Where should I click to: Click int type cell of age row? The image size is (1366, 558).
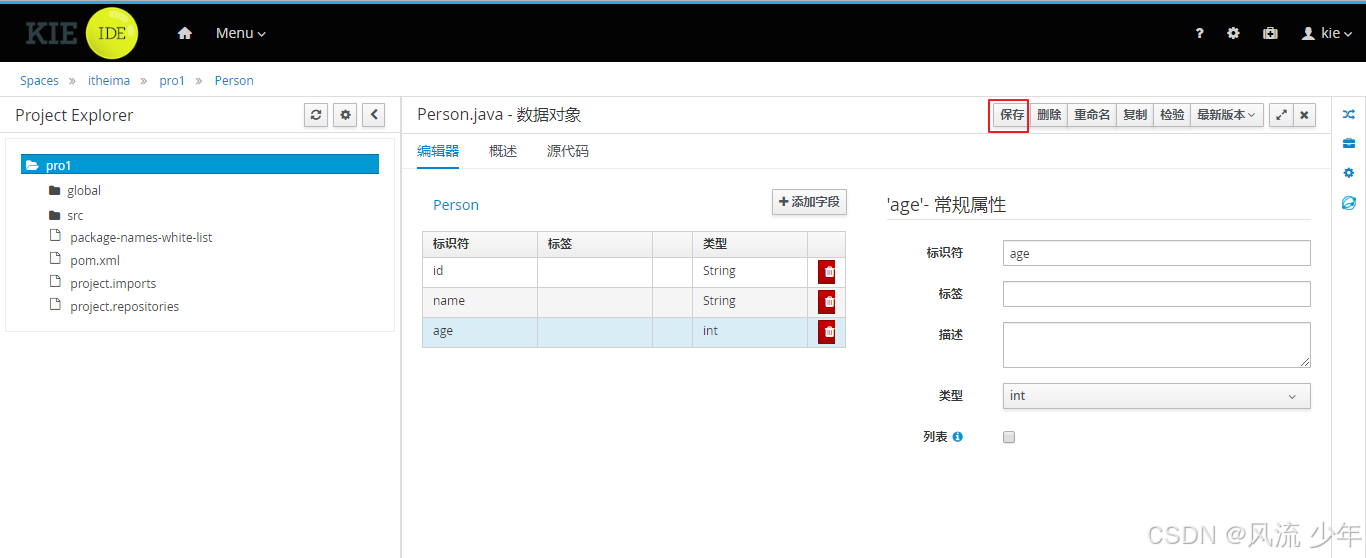pos(749,332)
